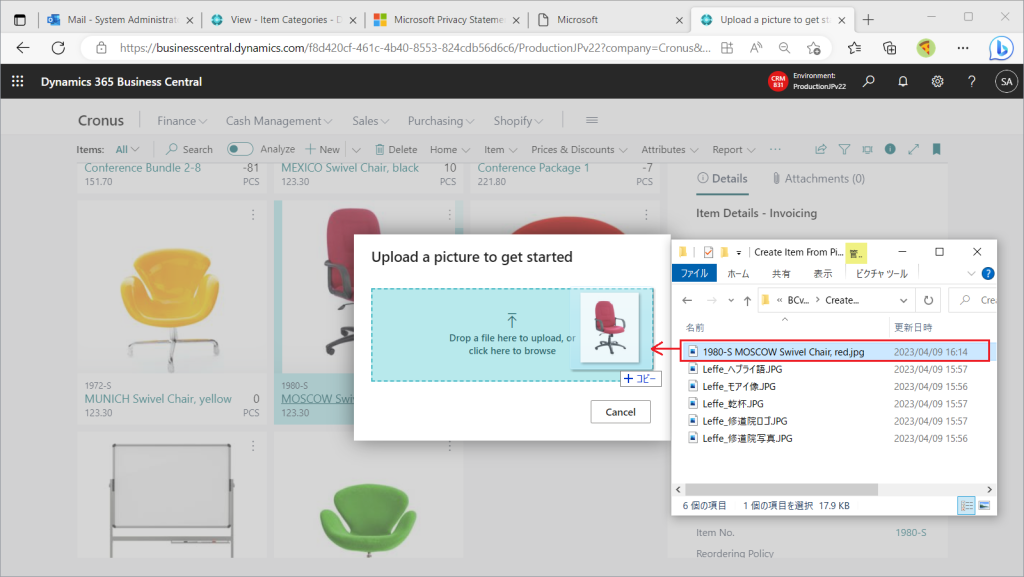
Task: Open the Business Central settings gear
Action: pyautogui.click(x=938, y=82)
